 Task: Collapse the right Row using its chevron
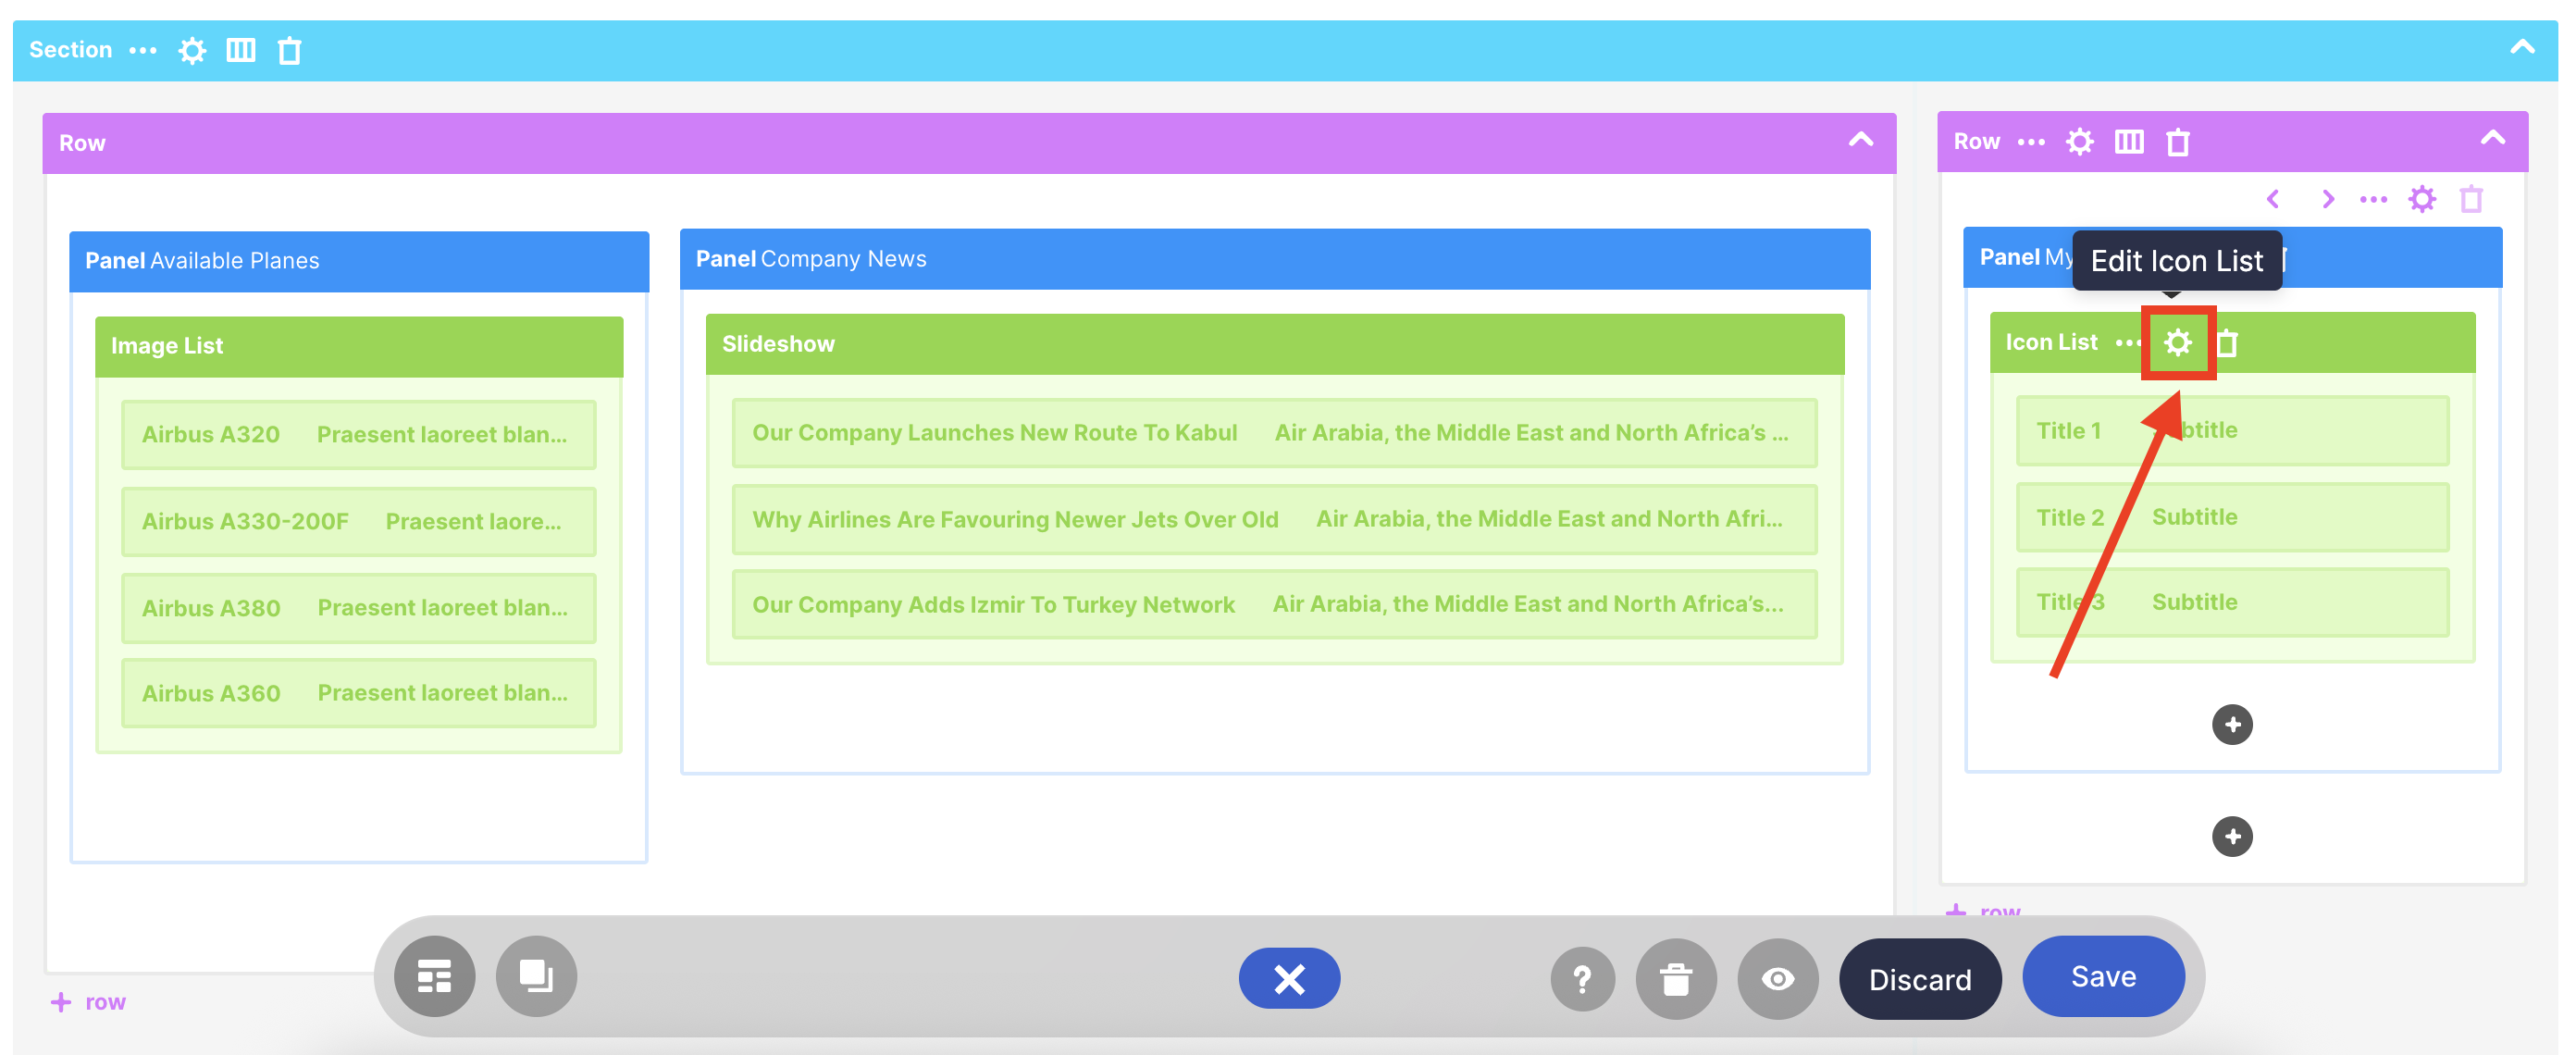coord(2493,138)
